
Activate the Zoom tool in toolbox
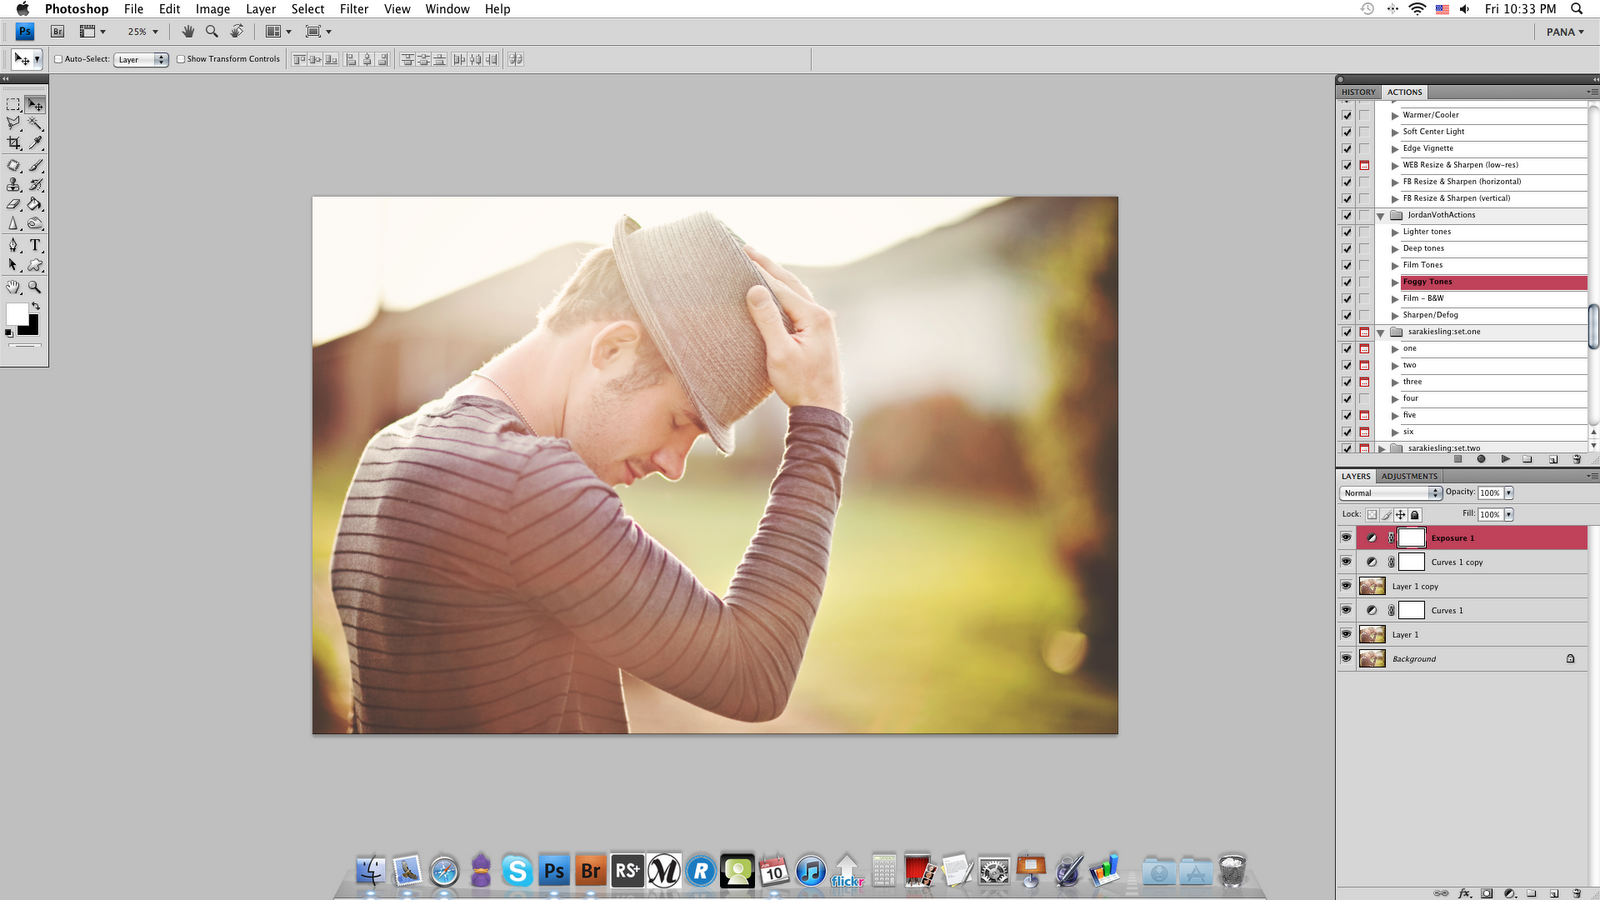tap(35, 287)
